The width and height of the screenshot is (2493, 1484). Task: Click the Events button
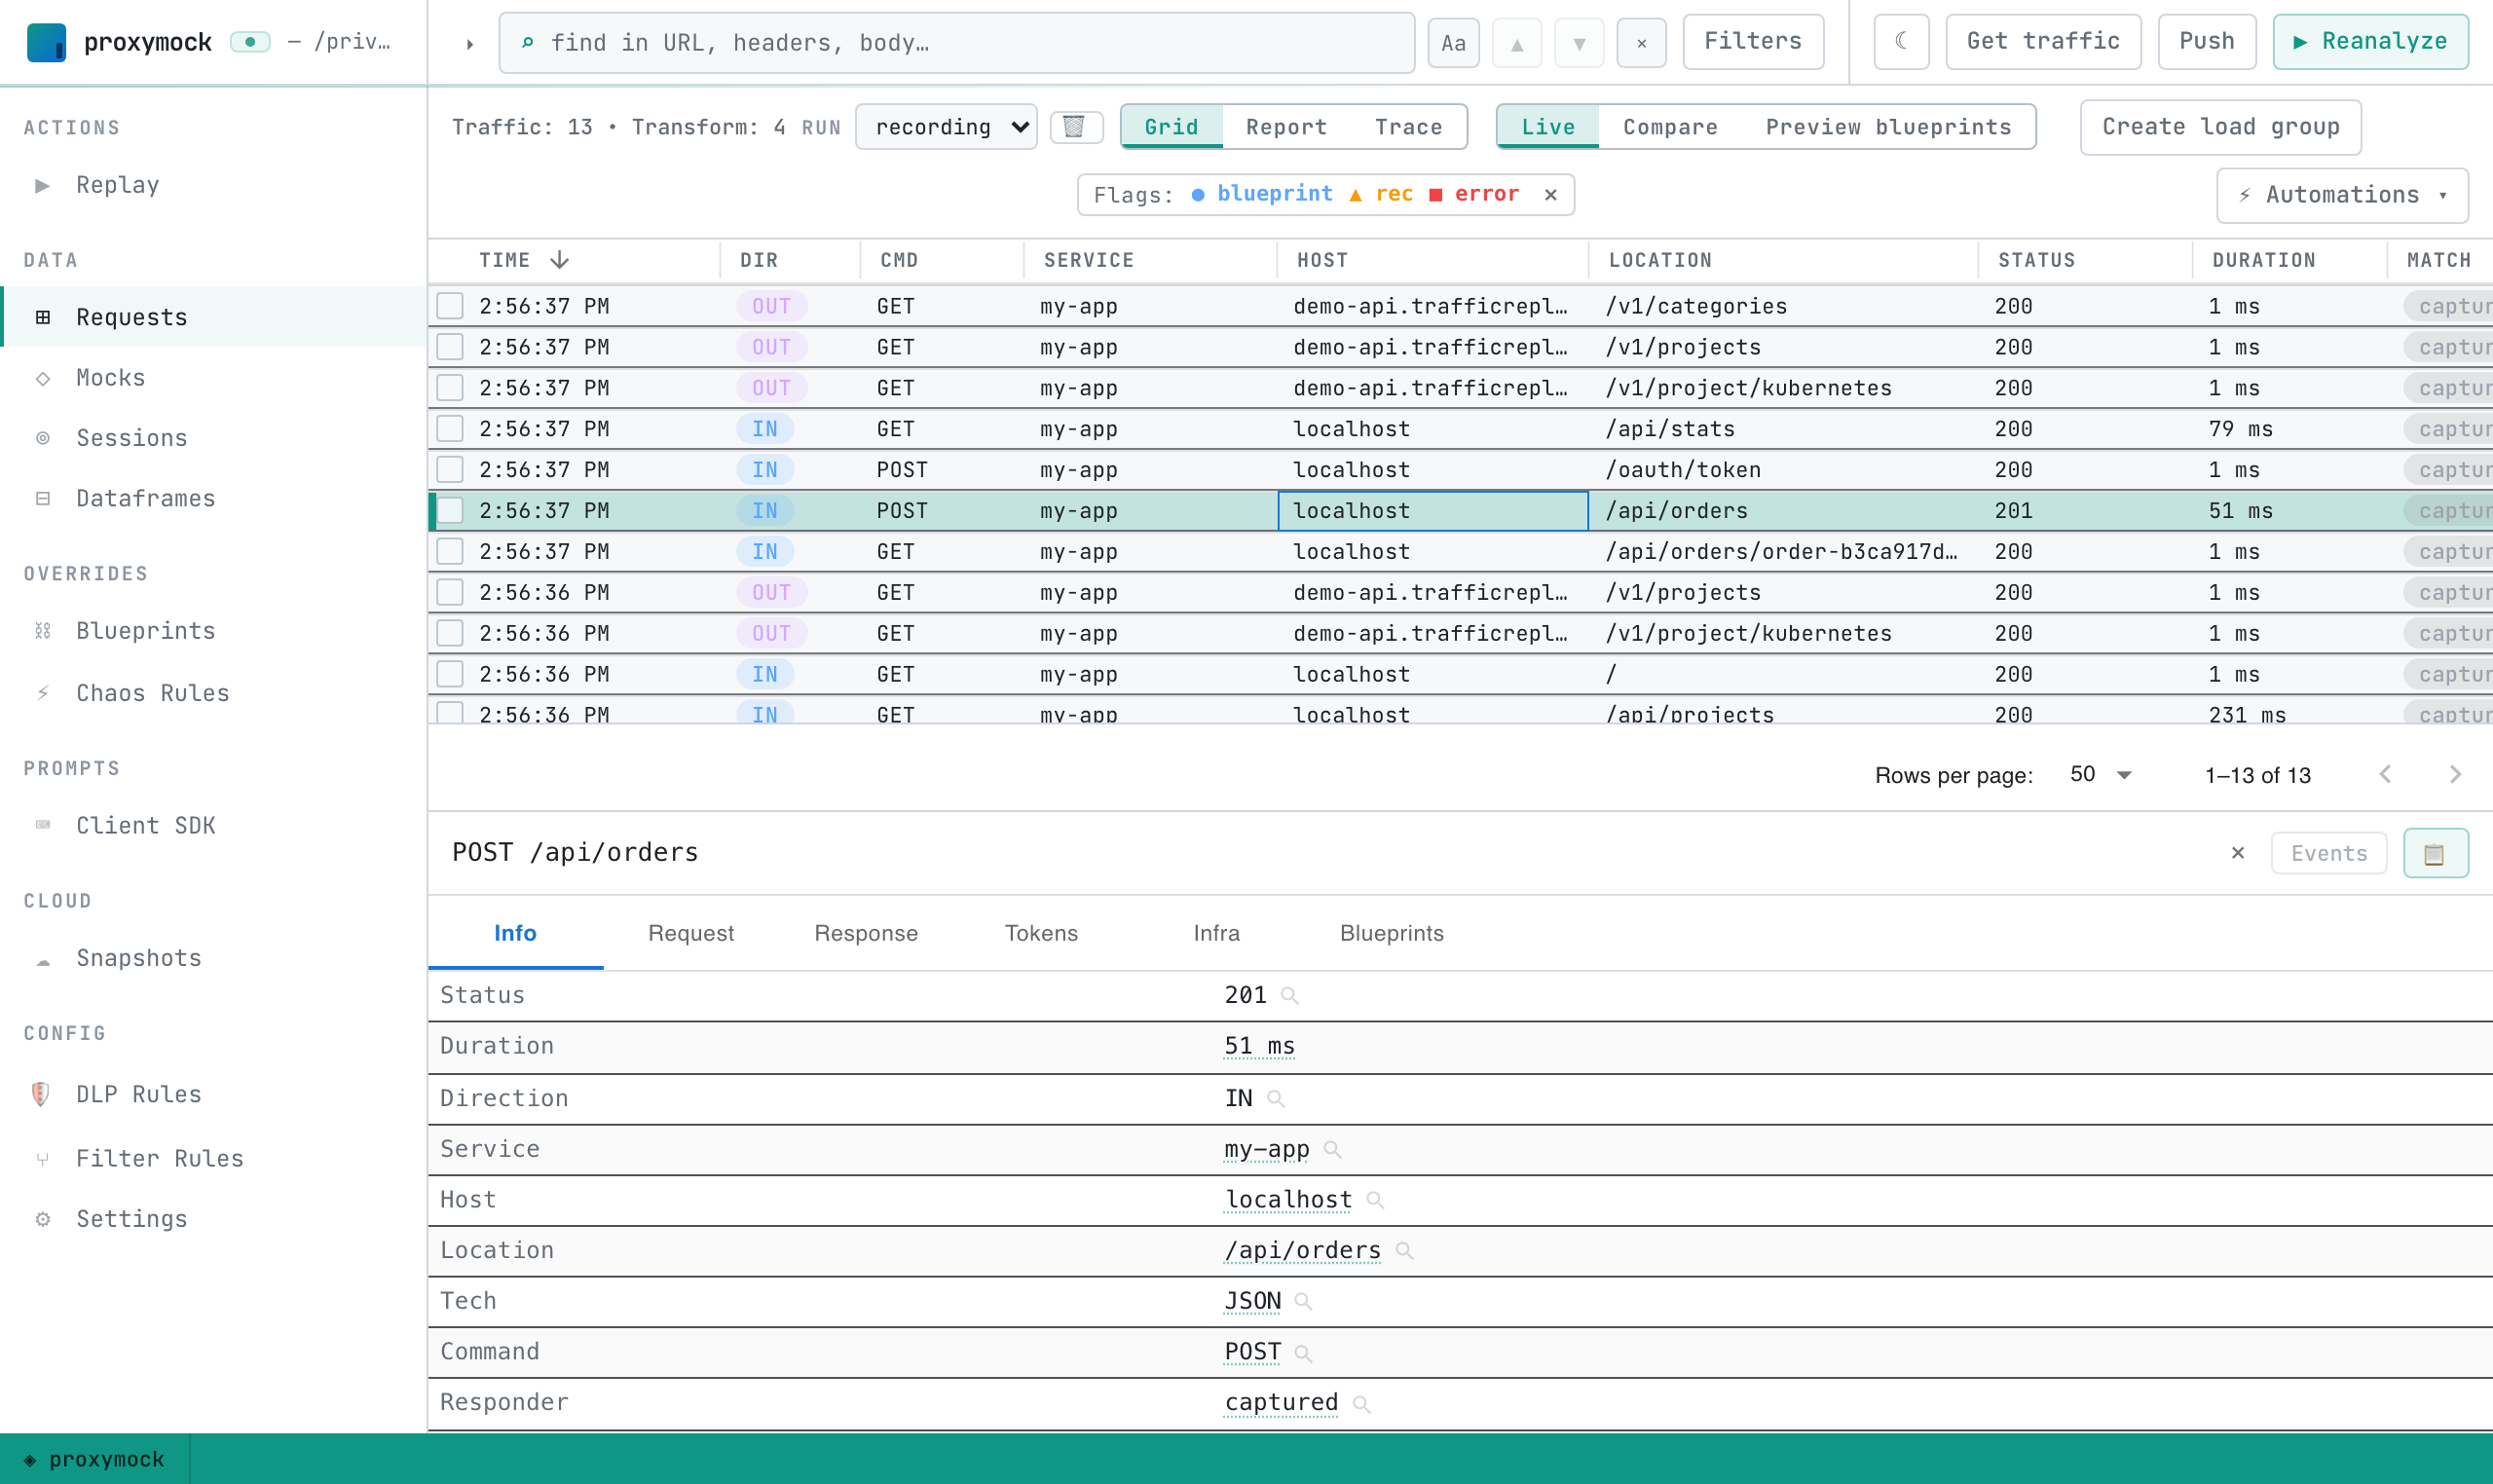pyautogui.click(x=2328, y=853)
